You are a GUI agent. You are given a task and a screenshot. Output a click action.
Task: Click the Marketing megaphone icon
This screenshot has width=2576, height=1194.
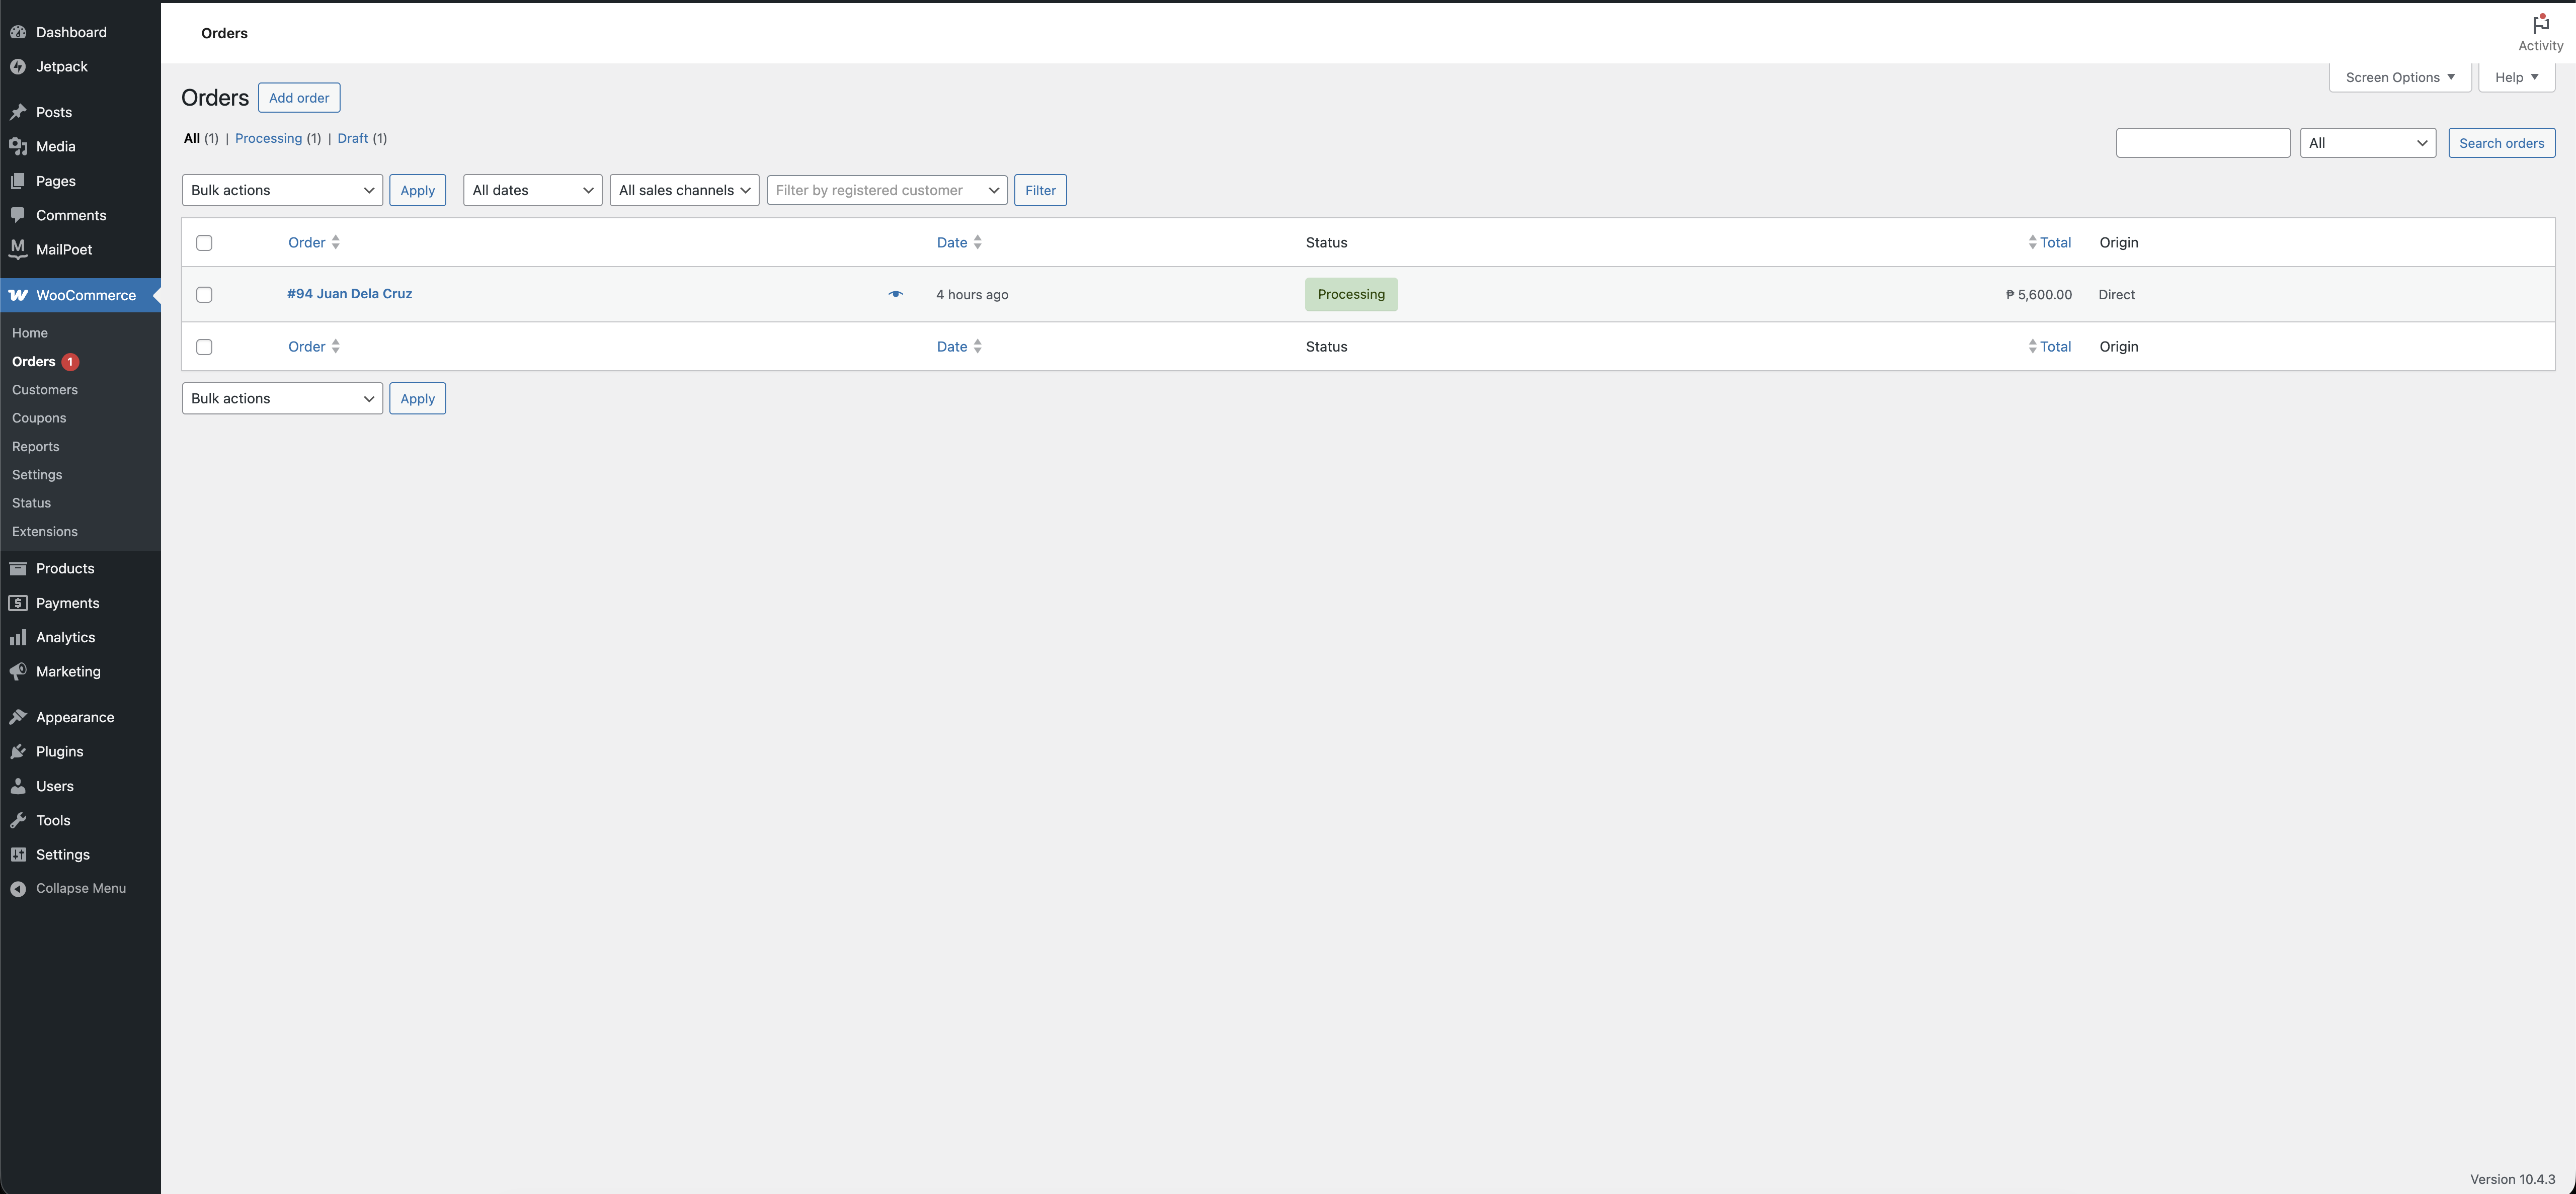coord(18,672)
